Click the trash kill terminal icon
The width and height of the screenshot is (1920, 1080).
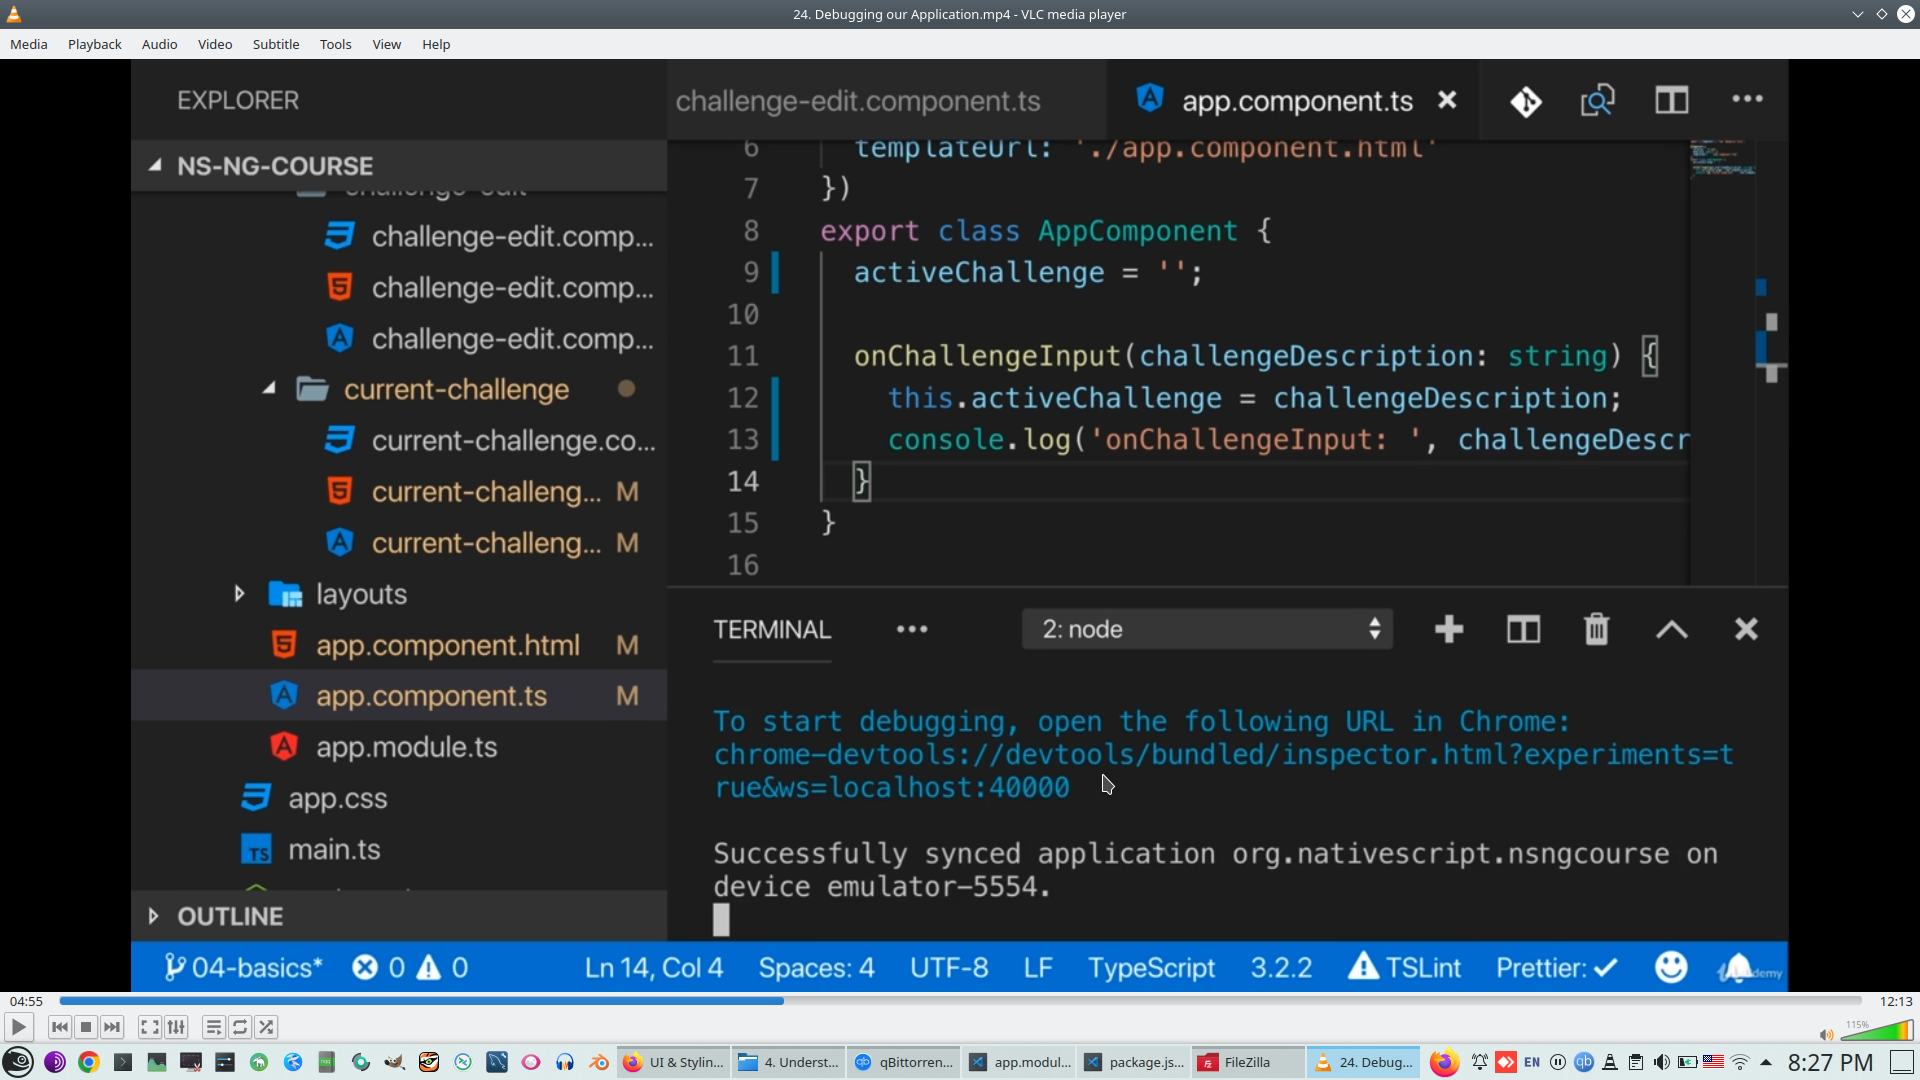point(1596,629)
